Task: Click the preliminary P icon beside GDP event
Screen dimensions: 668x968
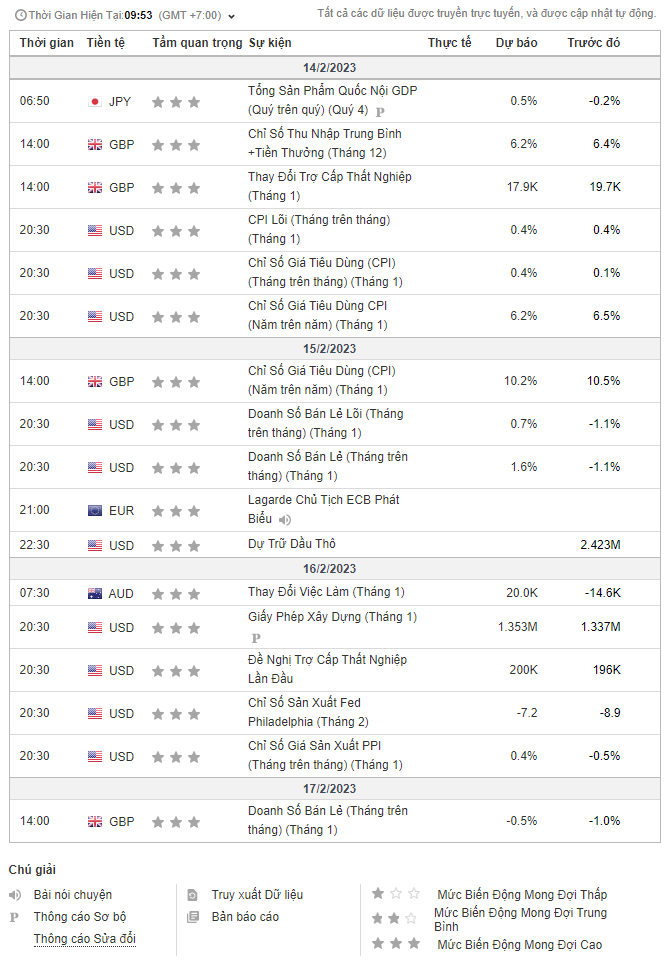Action: pyautogui.click(x=380, y=111)
